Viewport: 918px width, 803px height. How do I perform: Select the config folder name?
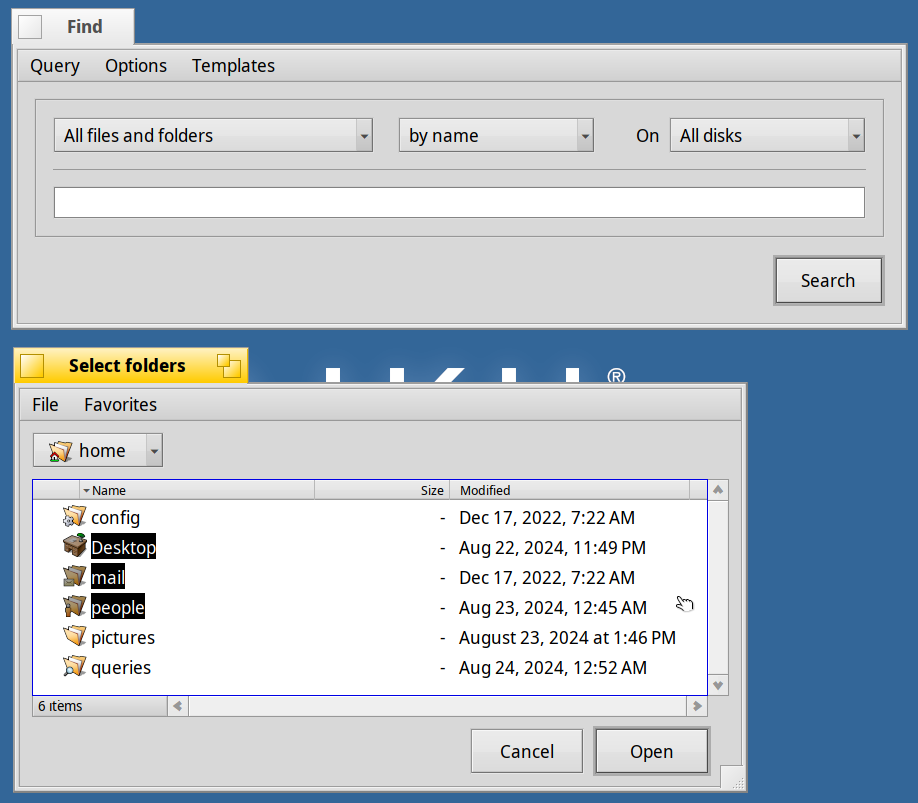(x=115, y=517)
